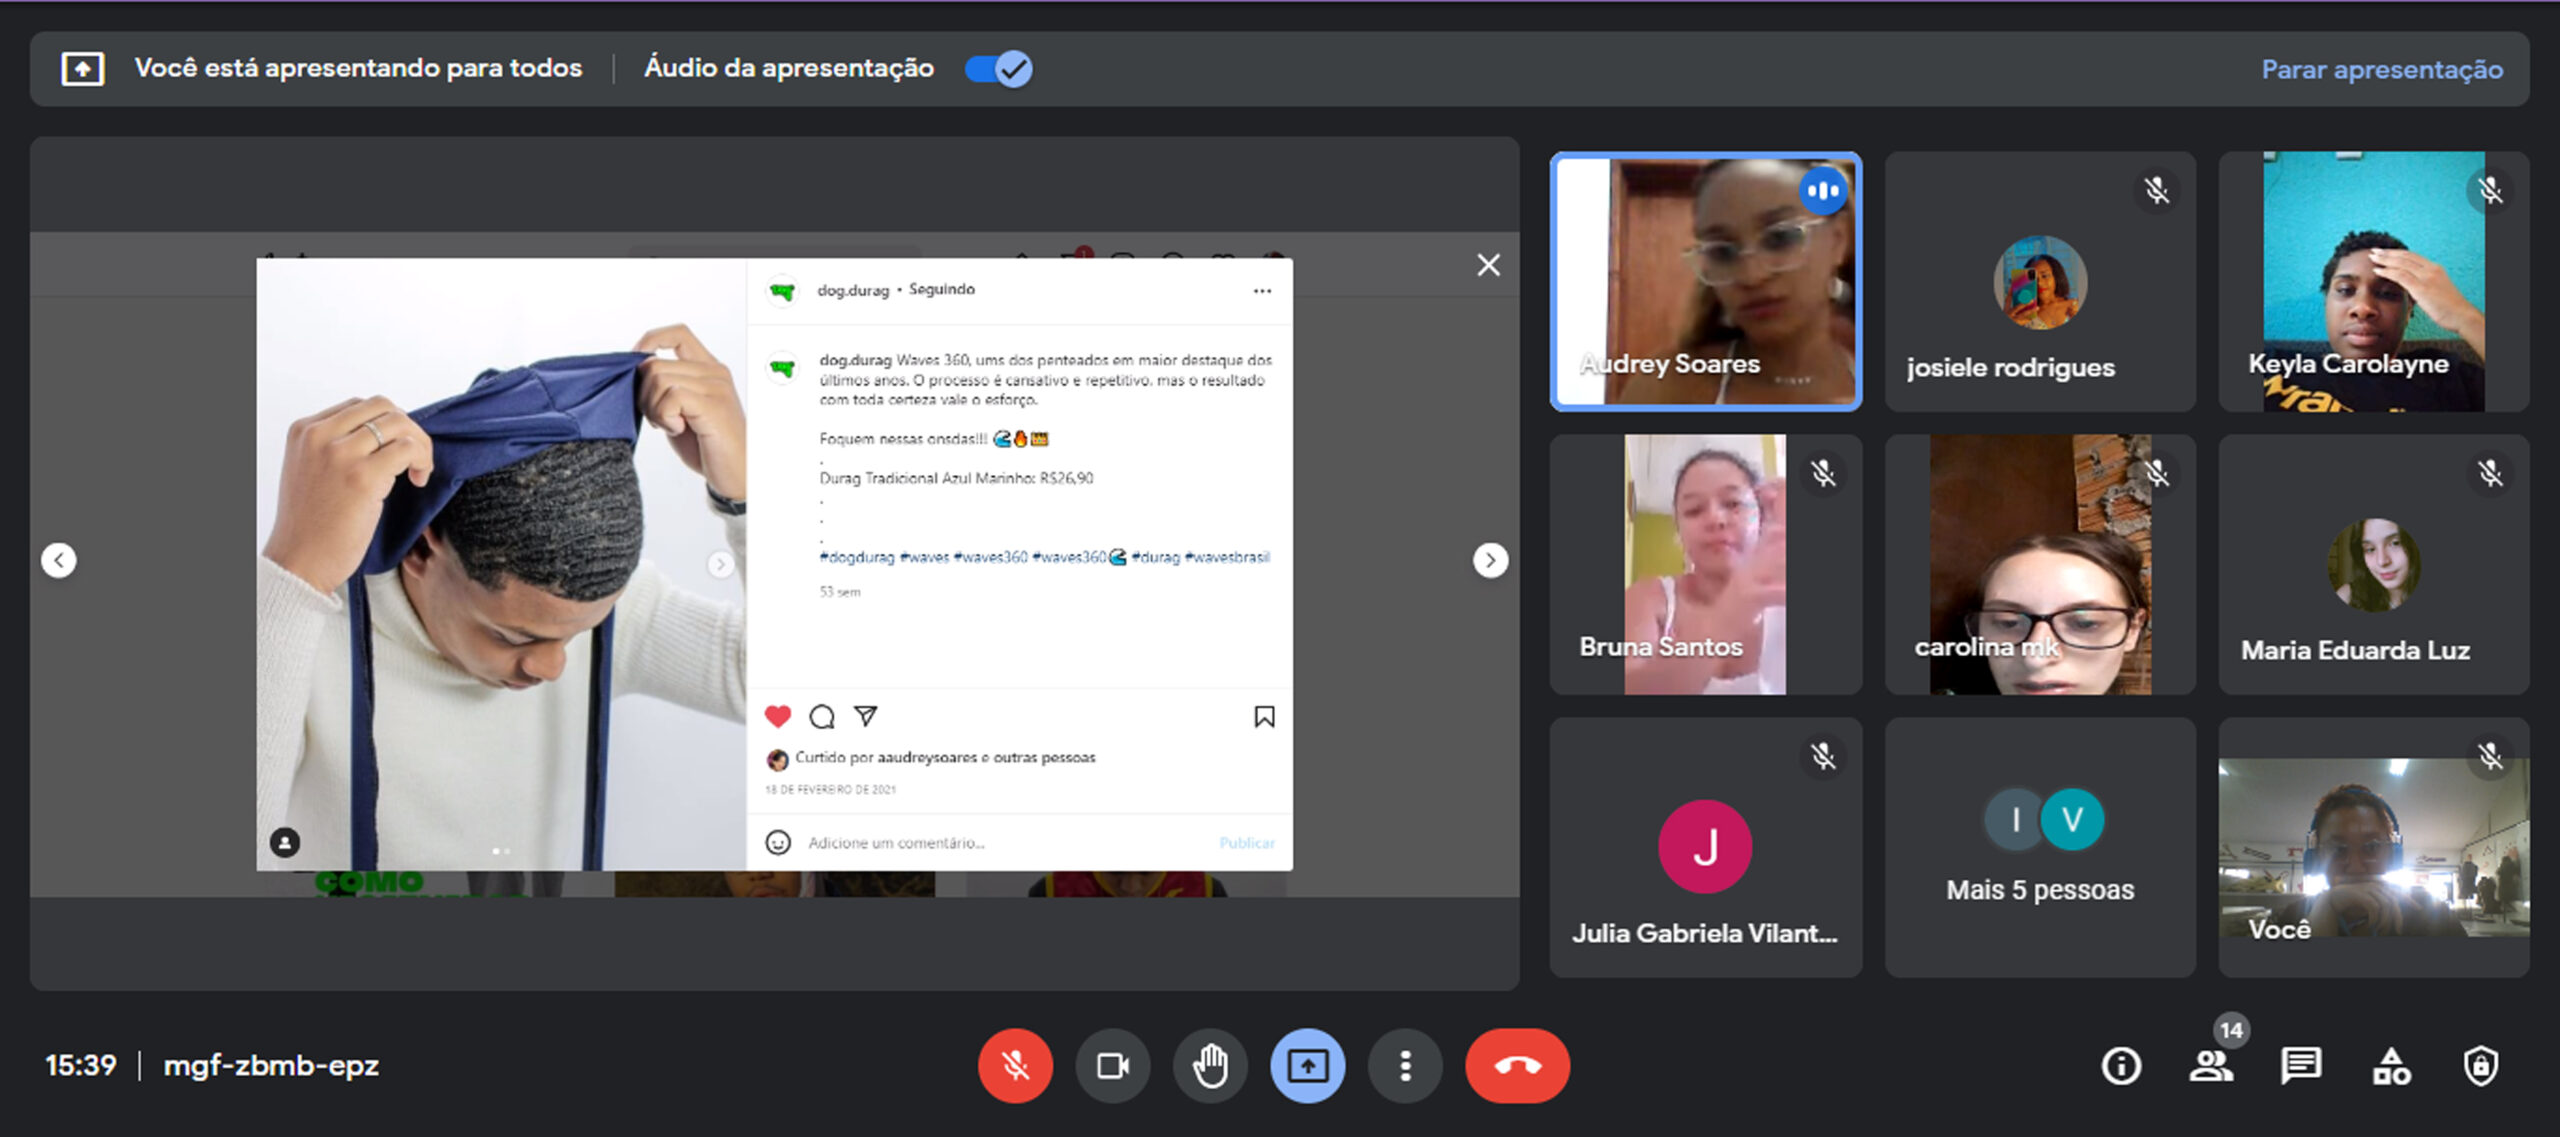The image size is (2560, 1137).
Task: Save post with bookmark icon
Action: [x=1264, y=716]
